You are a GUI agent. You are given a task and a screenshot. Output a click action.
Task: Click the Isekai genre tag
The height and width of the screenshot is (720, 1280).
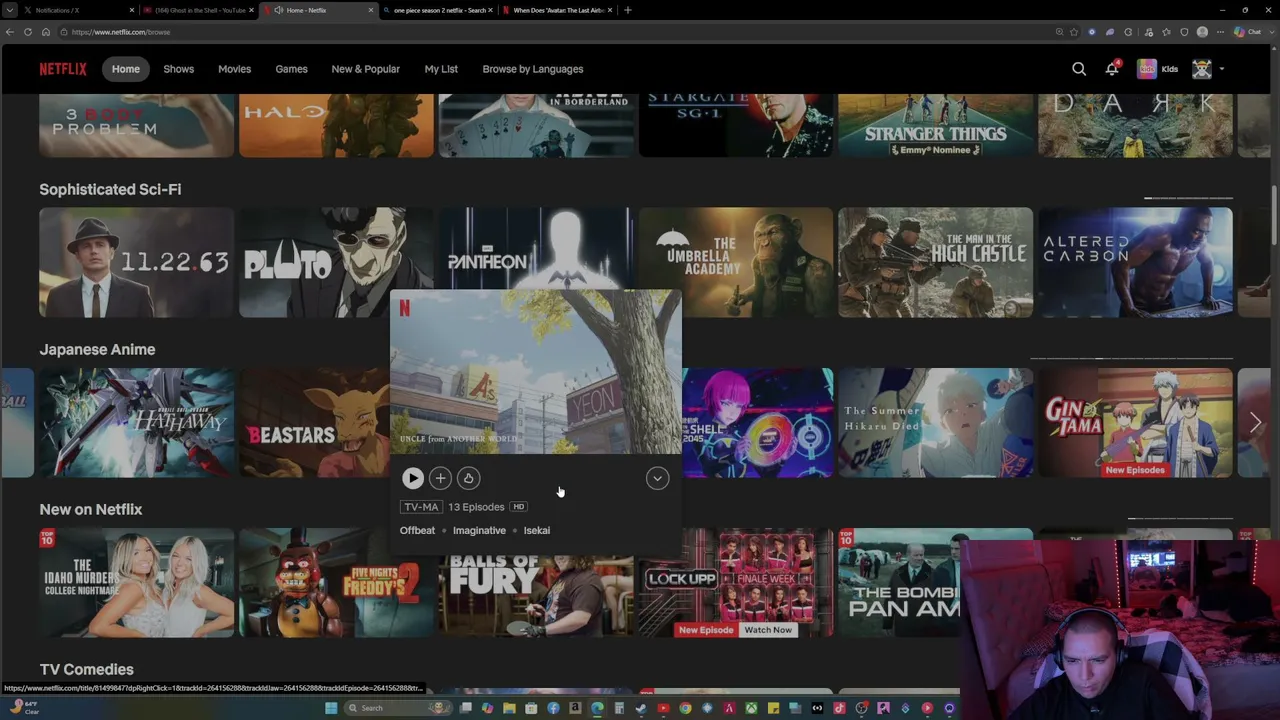537,530
